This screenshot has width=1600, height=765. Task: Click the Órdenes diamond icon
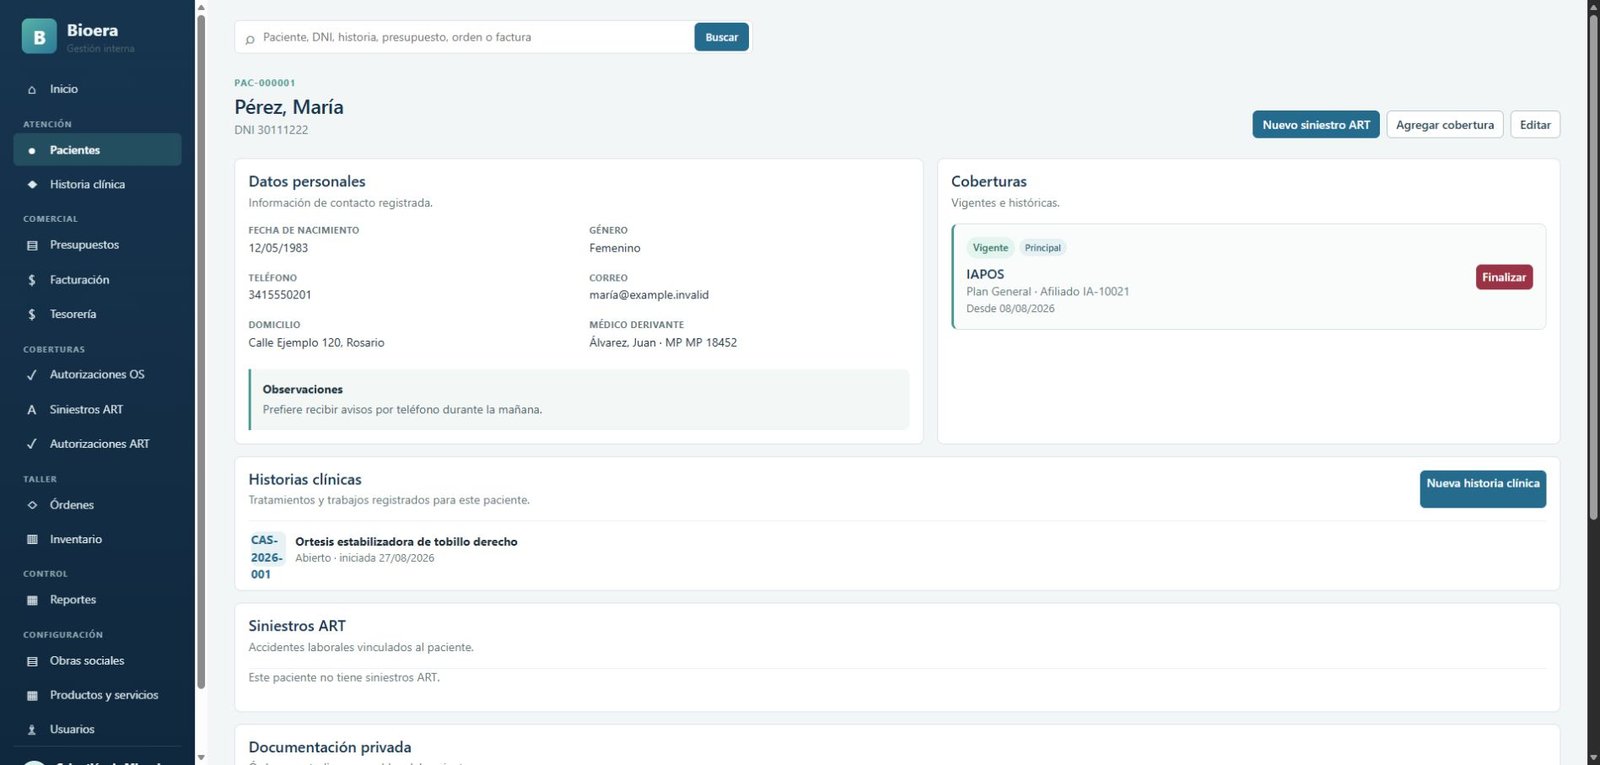32,505
